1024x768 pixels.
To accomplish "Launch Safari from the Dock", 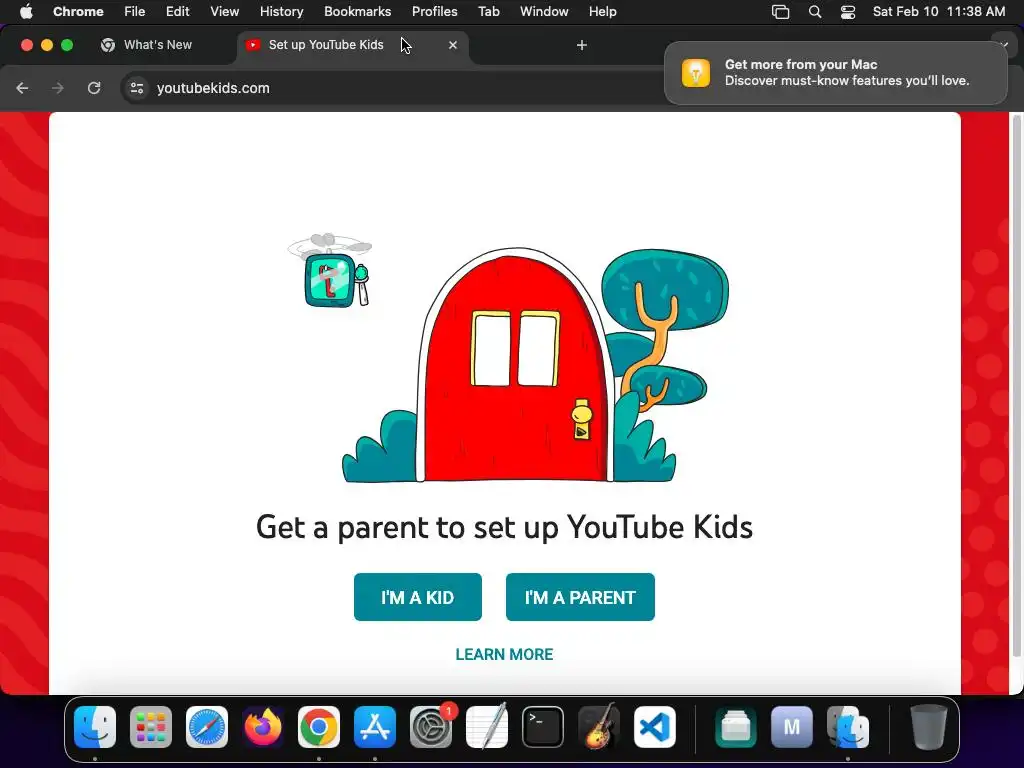I will point(207,727).
